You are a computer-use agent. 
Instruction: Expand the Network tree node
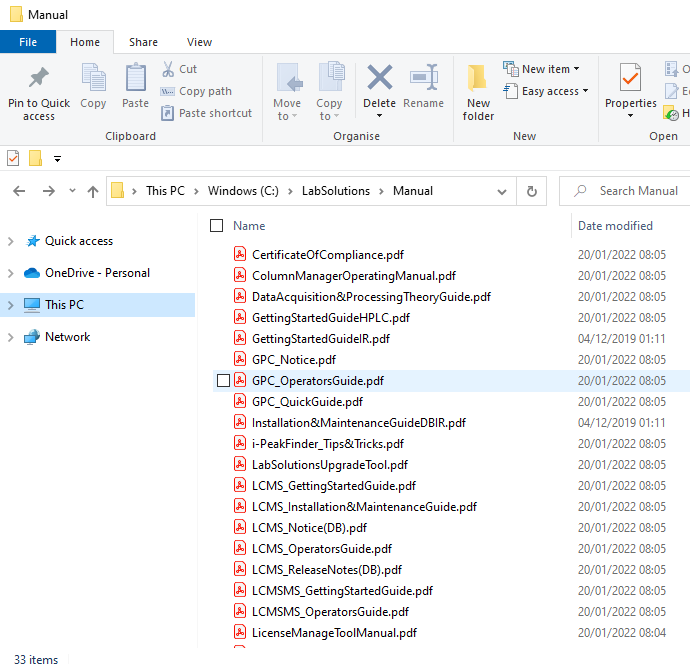pos(11,338)
